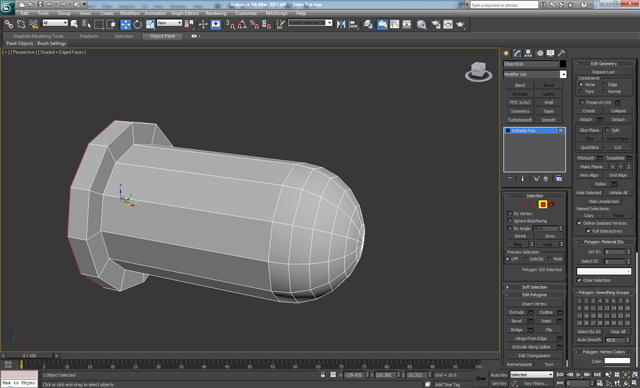Screen dimensions: 640x388
Task: Click the white vertex Color swatch
Action: pos(617,361)
